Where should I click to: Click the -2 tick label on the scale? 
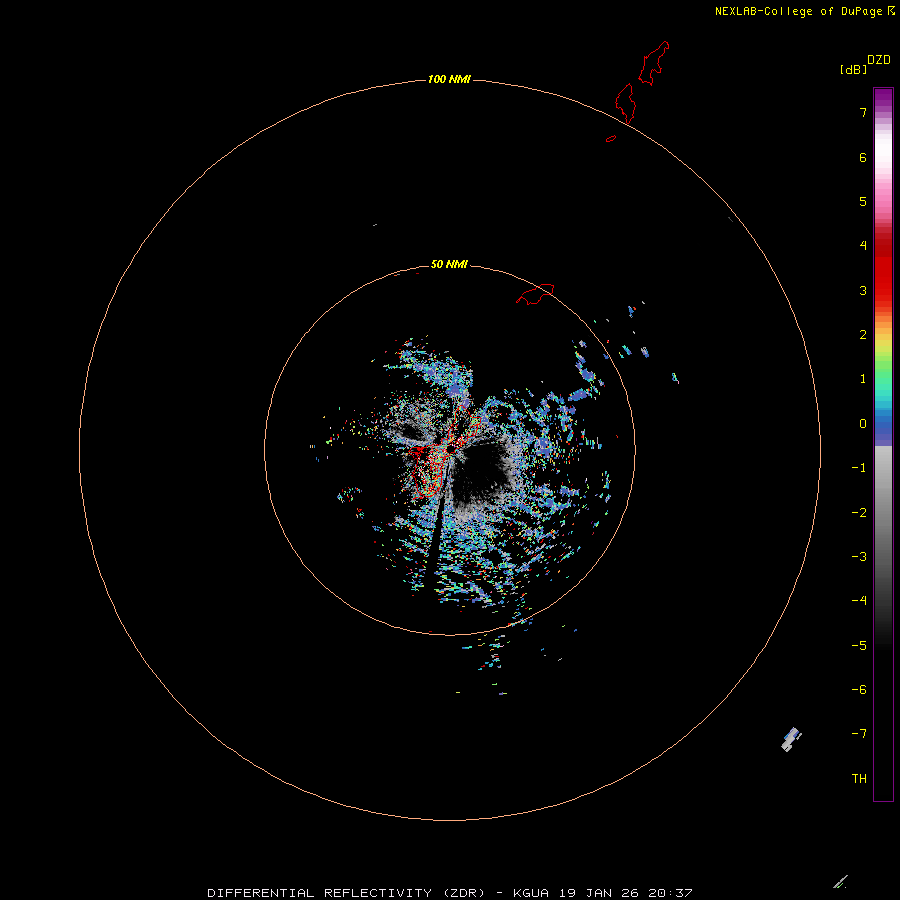[x=859, y=513]
